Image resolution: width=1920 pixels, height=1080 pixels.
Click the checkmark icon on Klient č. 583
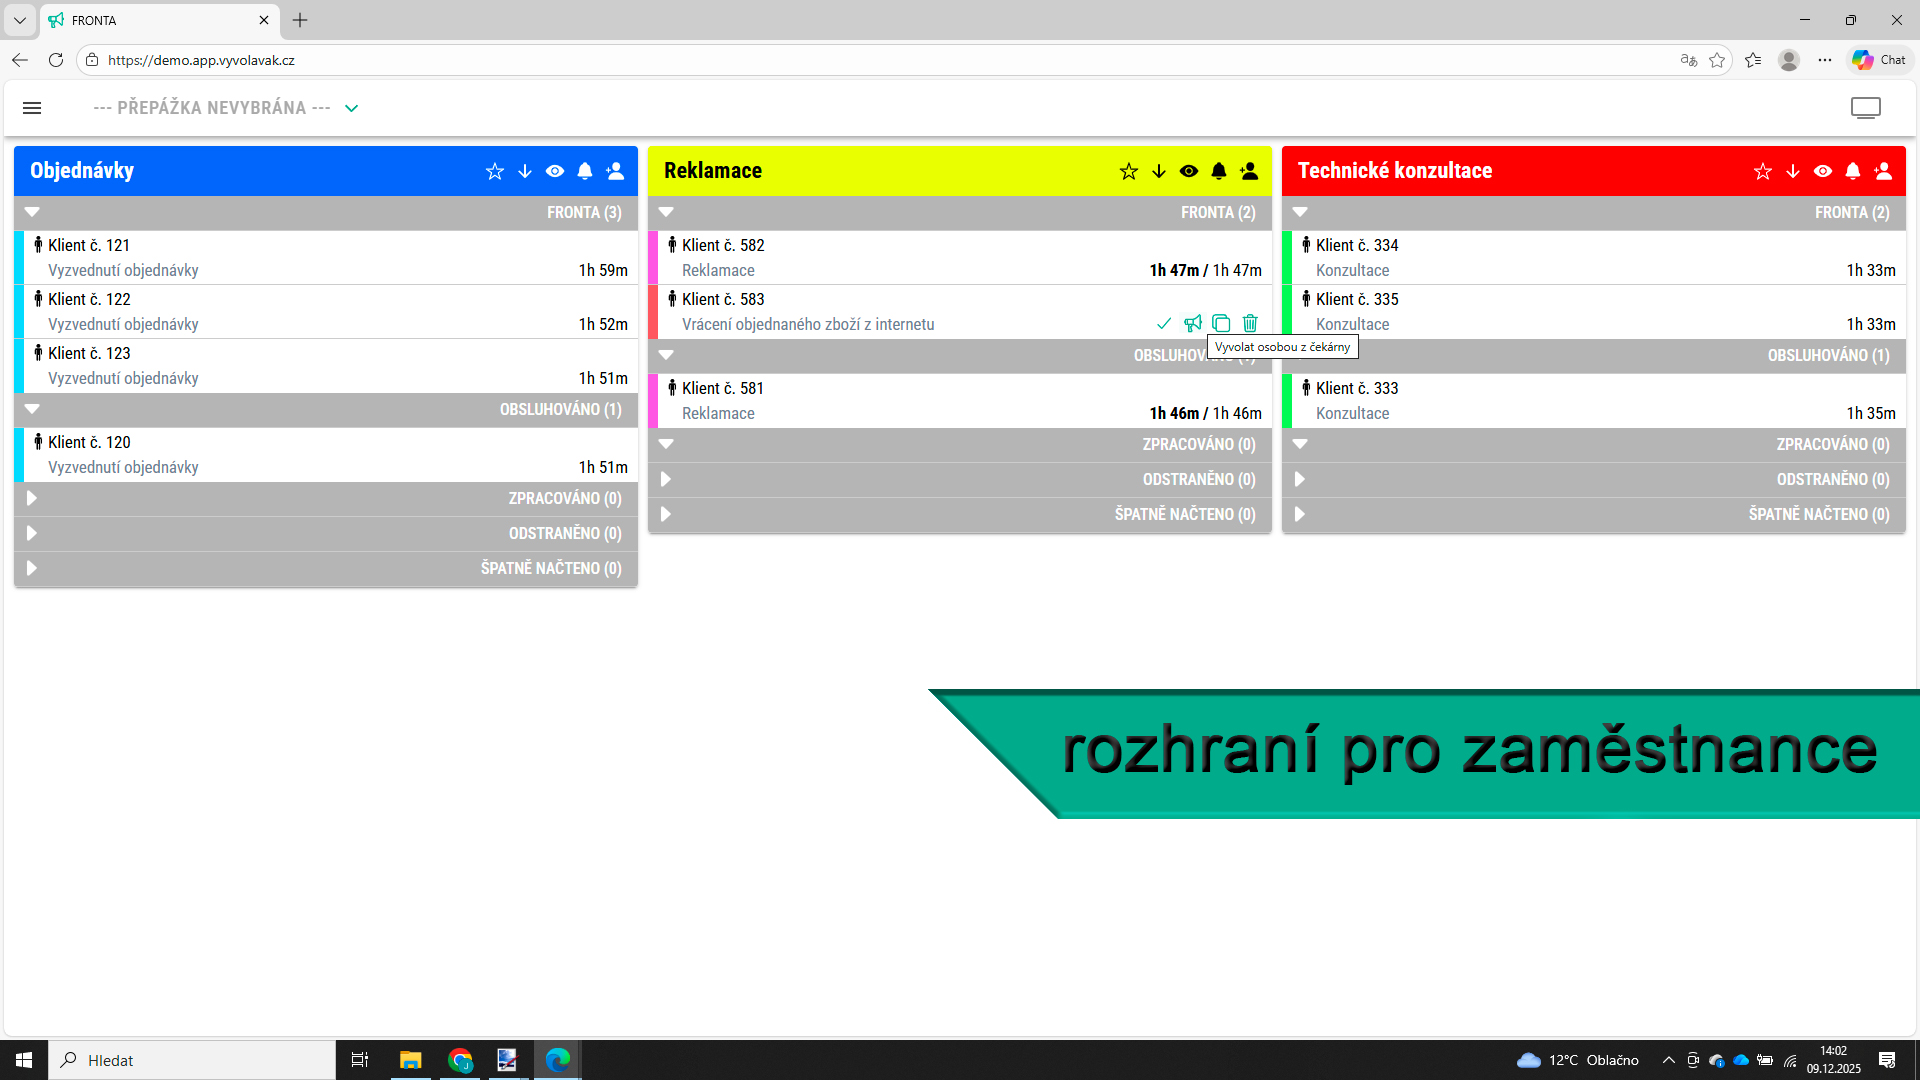[1163, 323]
